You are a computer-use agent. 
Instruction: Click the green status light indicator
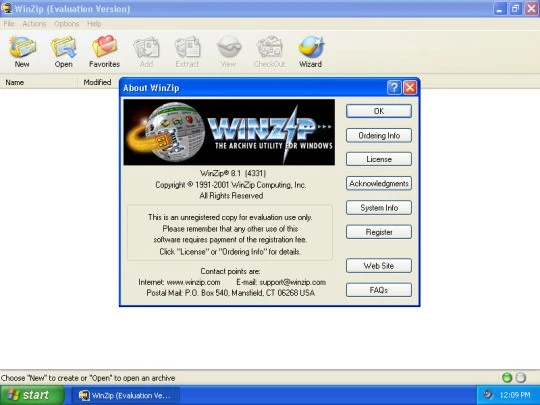click(x=507, y=378)
